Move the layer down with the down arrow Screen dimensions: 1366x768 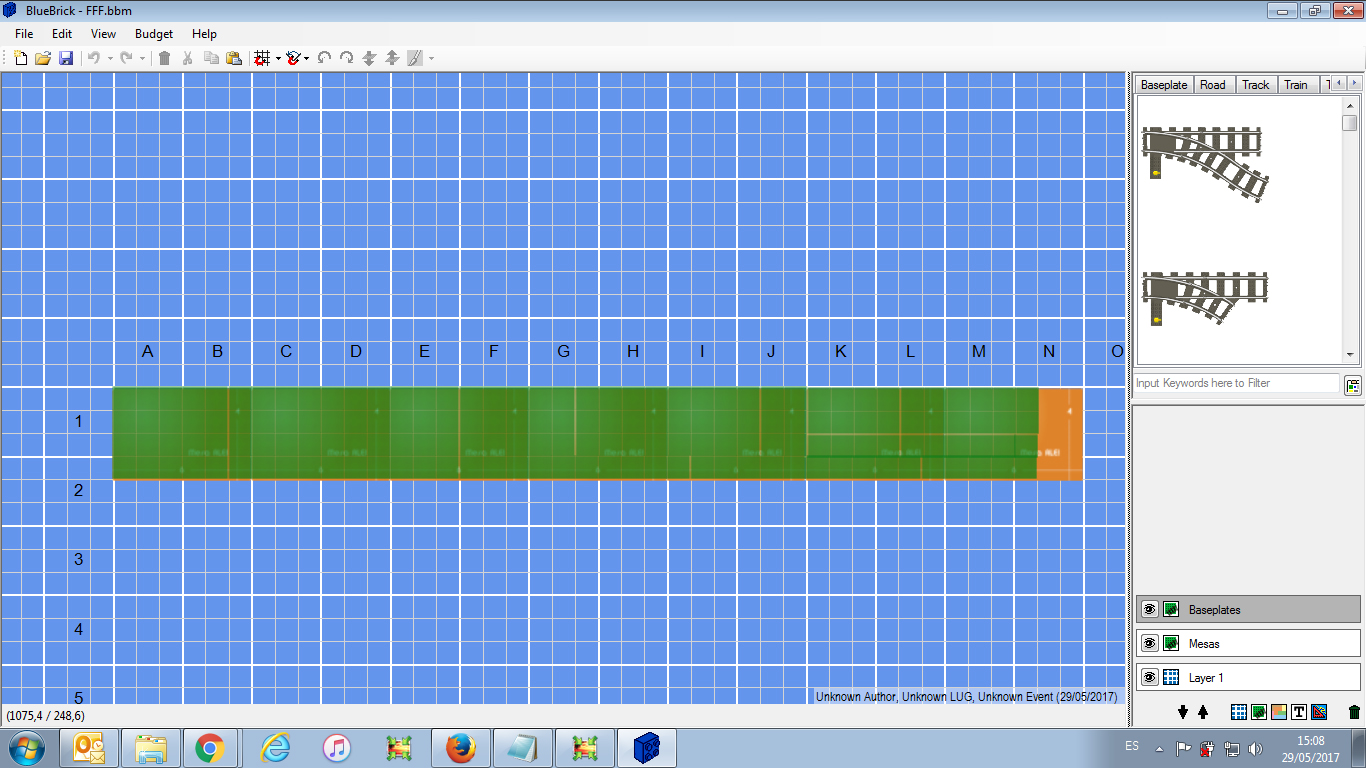pyautogui.click(x=1183, y=712)
